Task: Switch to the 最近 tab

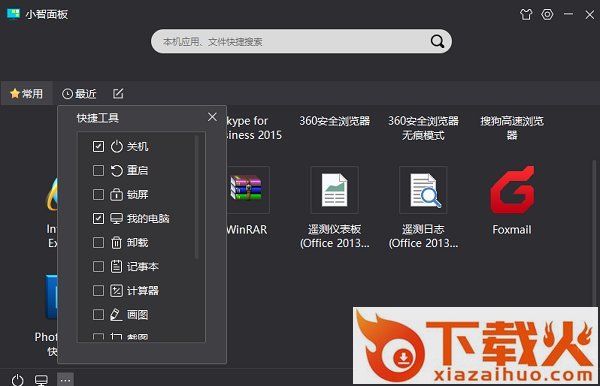Action: (79, 94)
